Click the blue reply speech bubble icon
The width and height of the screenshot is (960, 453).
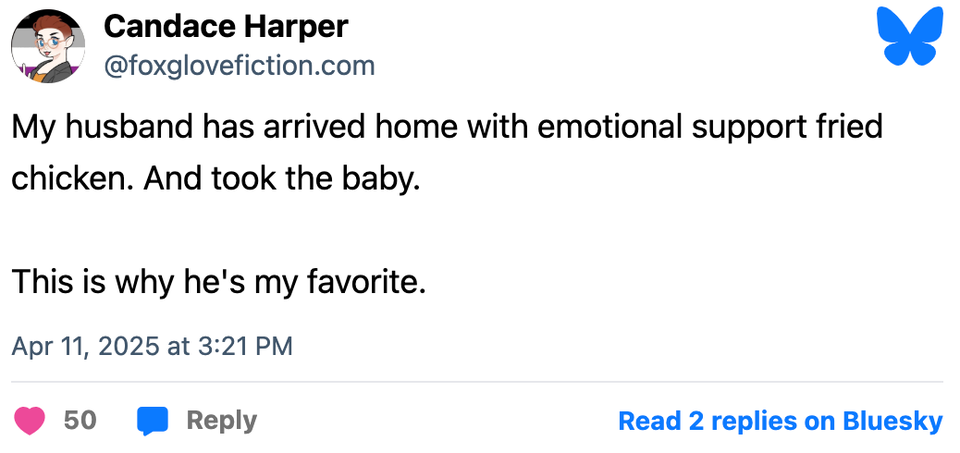tap(152, 420)
